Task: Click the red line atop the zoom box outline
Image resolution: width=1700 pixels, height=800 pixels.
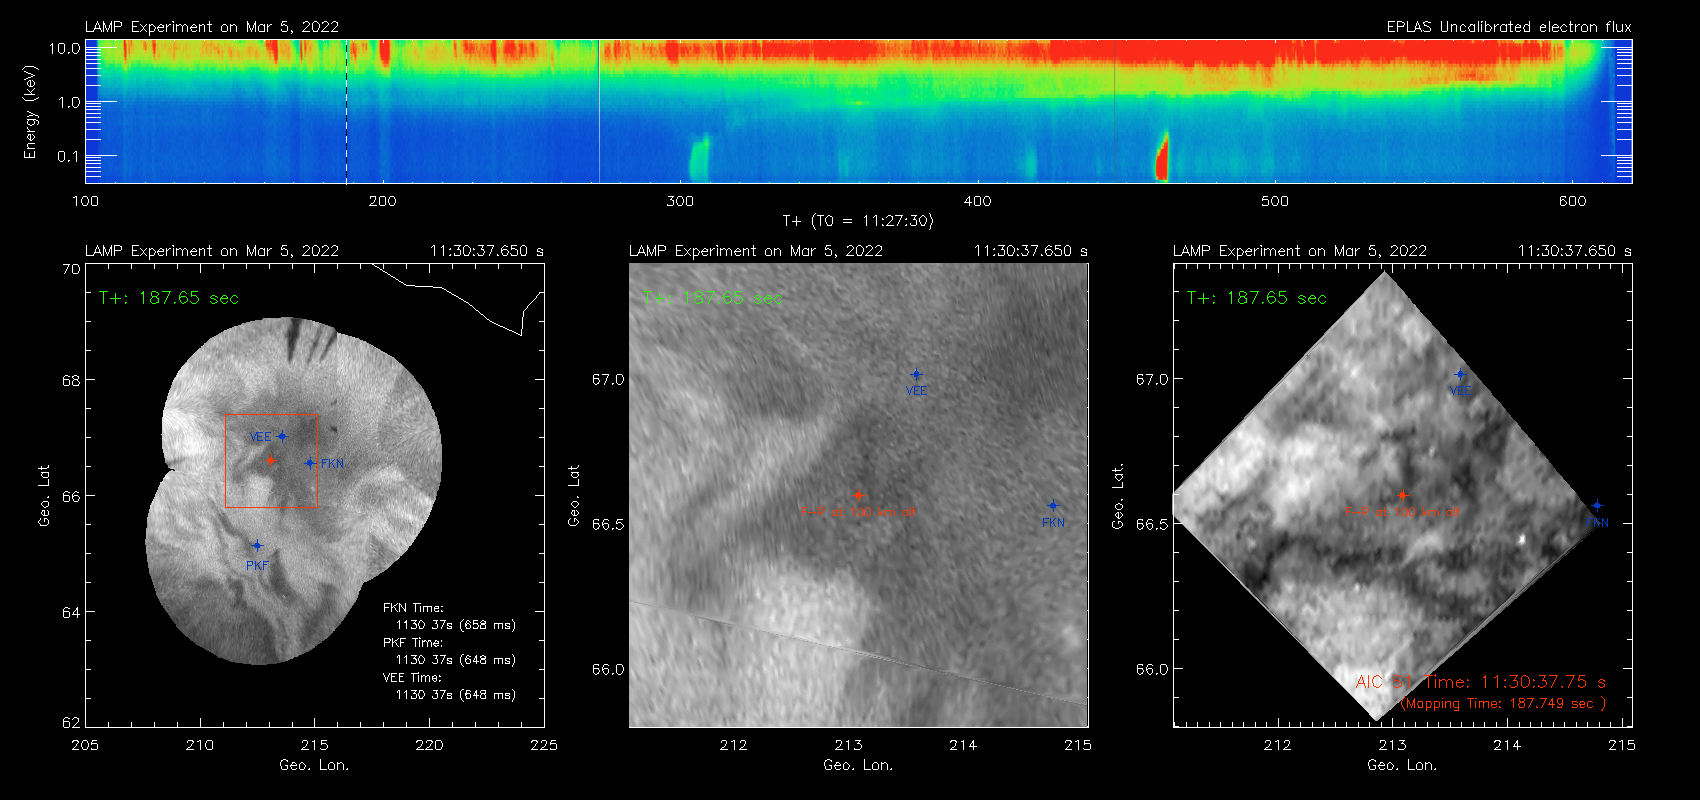Action: 272,414
